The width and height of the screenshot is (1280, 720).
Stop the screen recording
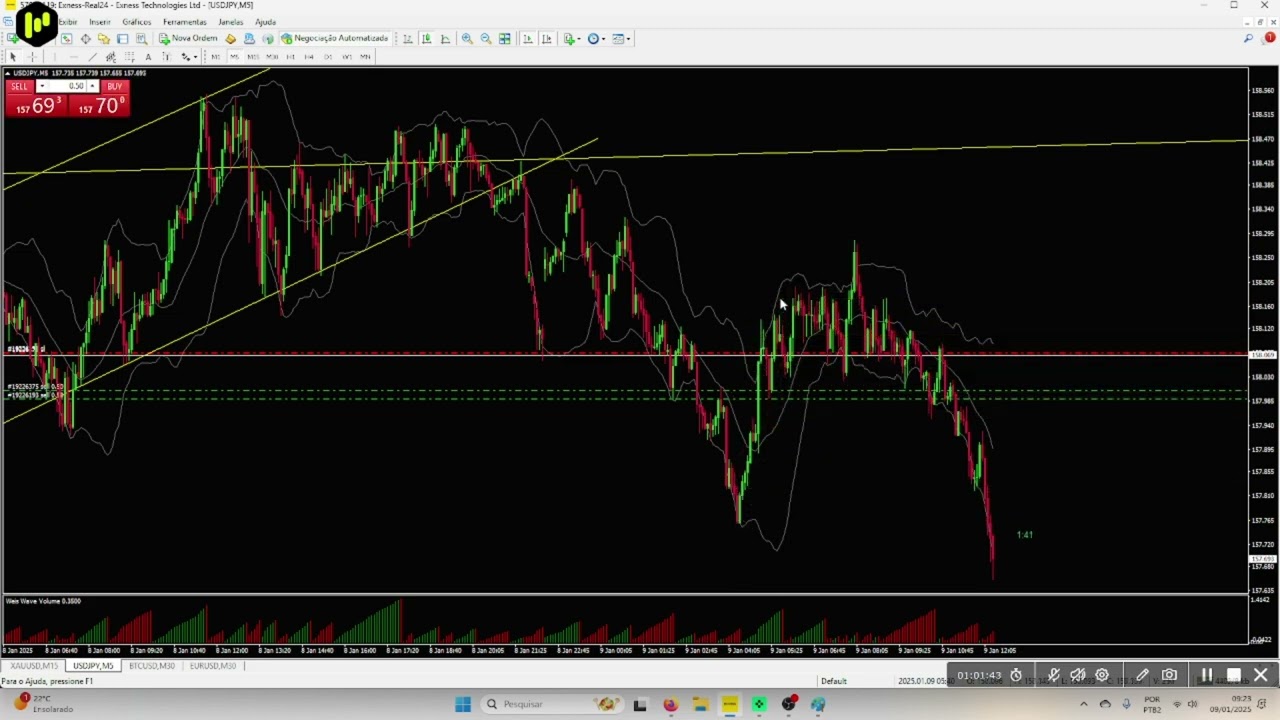pyautogui.click(x=1234, y=675)
